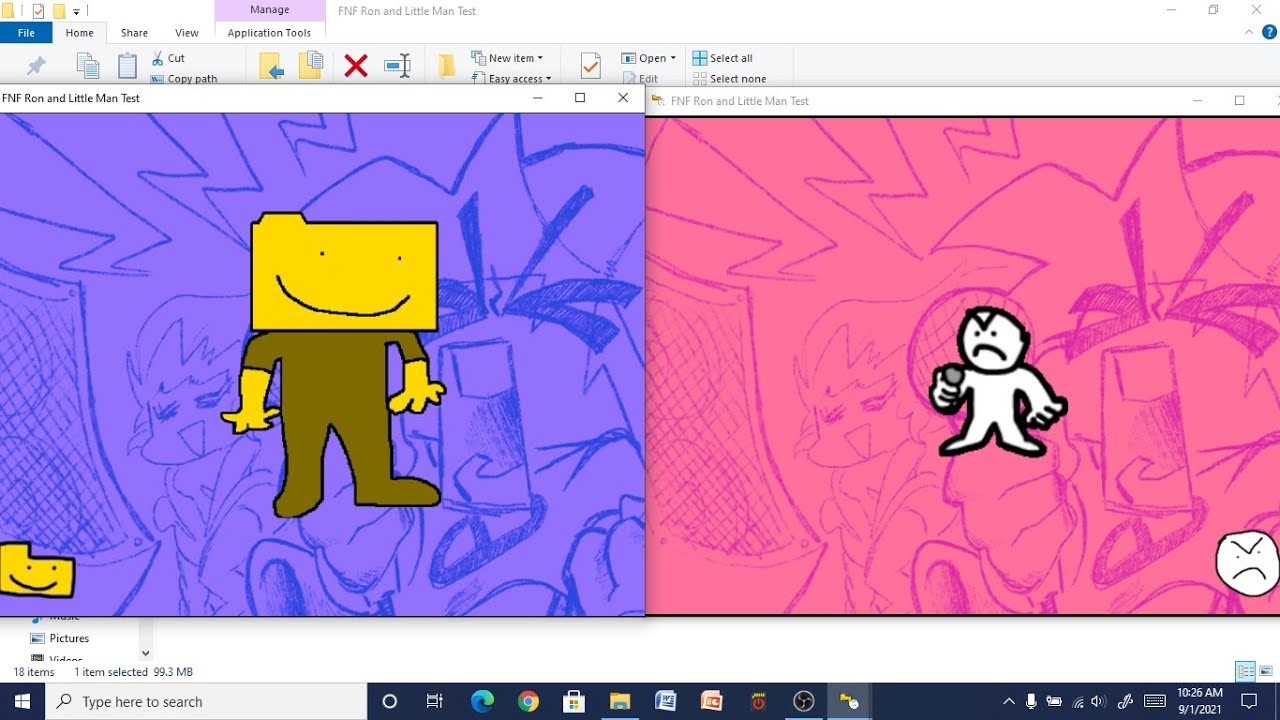This screenshot has height=720, width=1280.
Task: Click Select all in ribbon
Action: pyautogui.click(x=723, y=58)
